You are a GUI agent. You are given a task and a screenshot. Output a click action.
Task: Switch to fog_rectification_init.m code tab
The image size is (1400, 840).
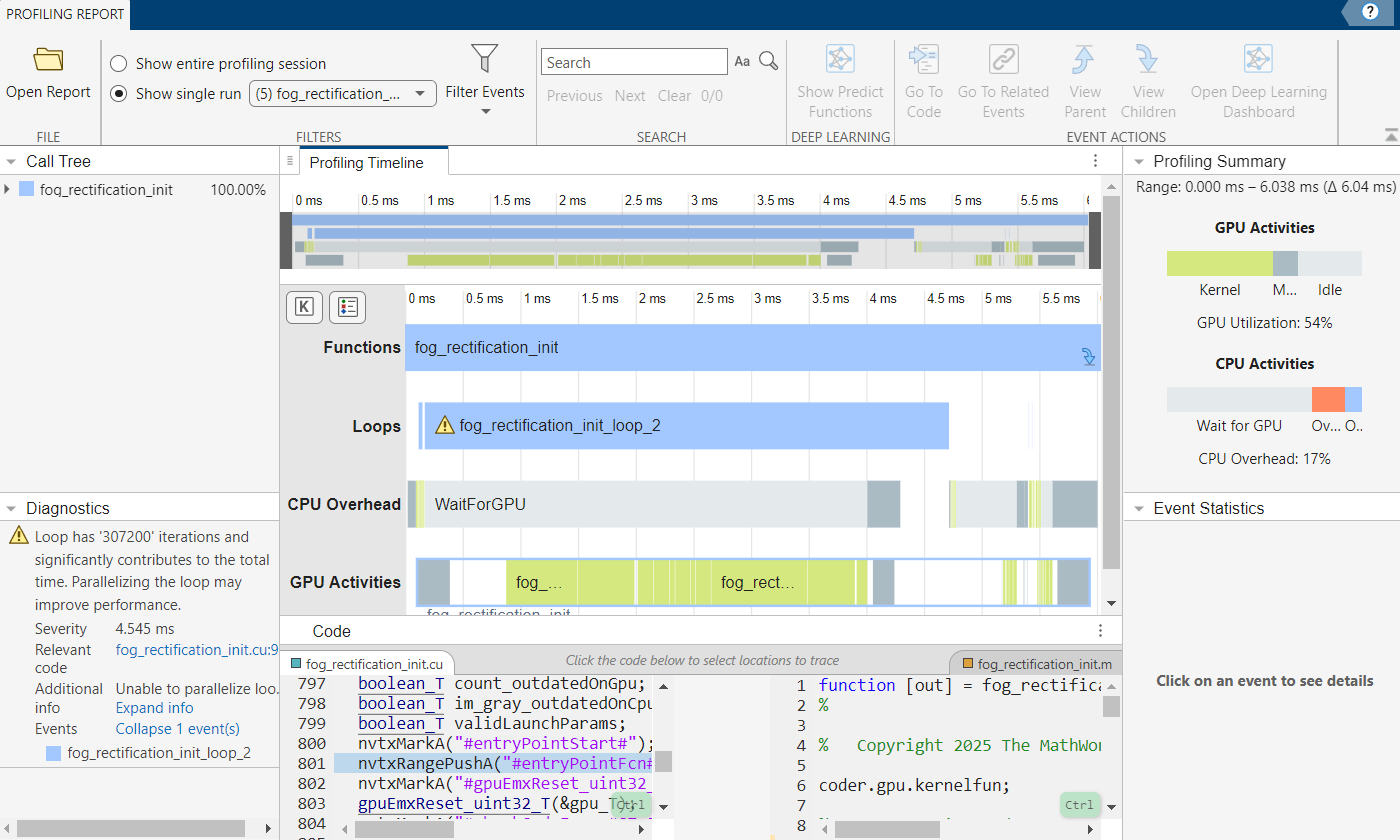point(1035,664)
